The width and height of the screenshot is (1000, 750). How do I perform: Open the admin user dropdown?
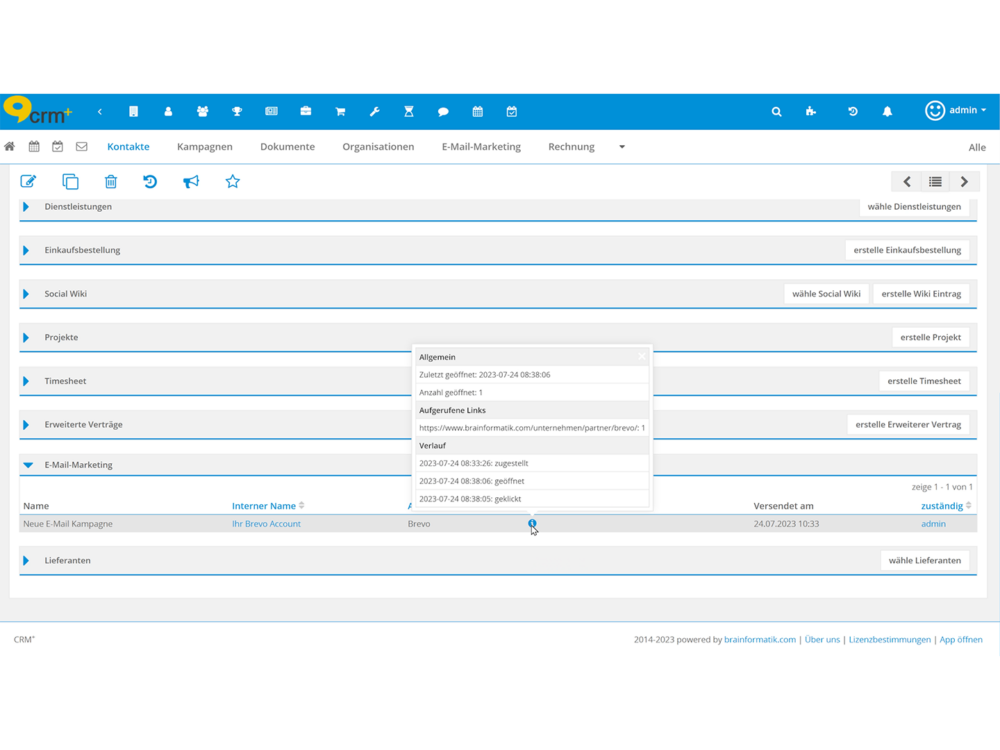coord(956,111)
